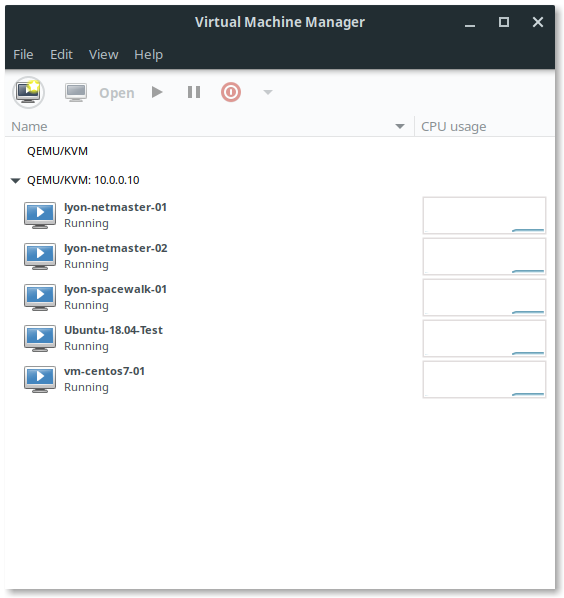Click the monitor icon beside Open
564x598 pixels.
[76, 92]
